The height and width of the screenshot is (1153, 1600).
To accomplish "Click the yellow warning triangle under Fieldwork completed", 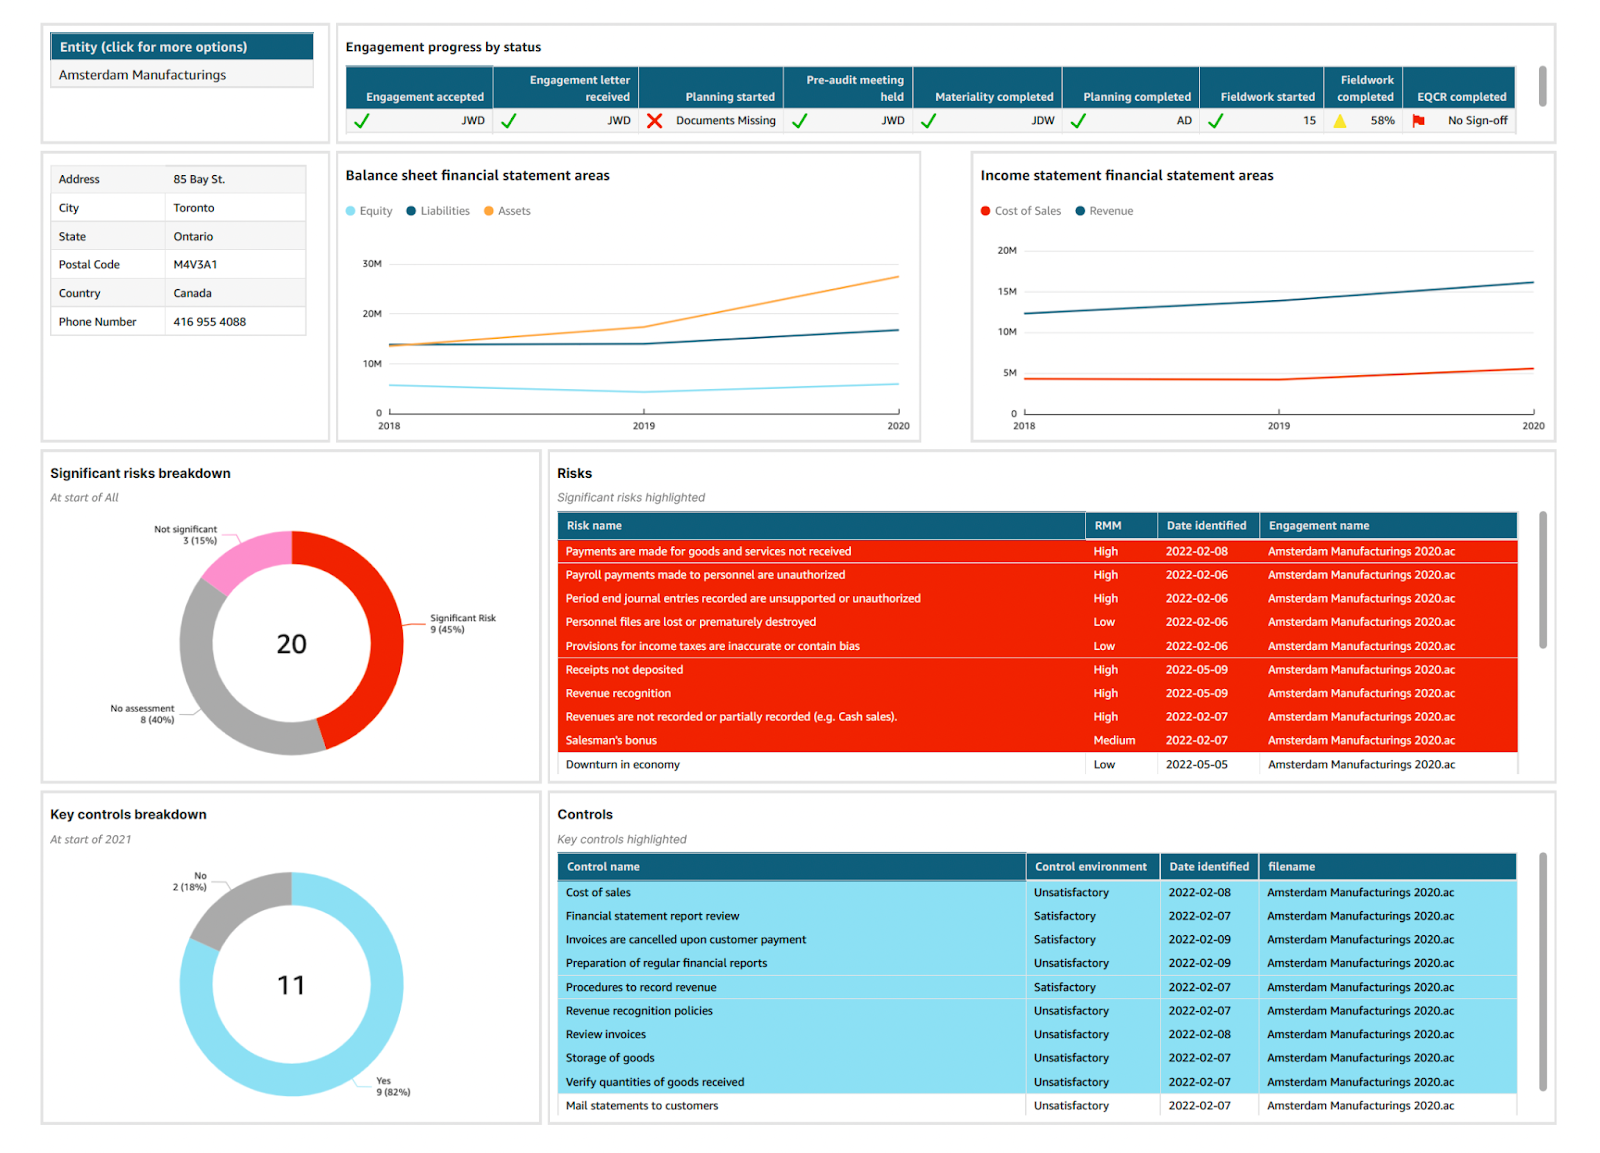I will pos(1339,121).
